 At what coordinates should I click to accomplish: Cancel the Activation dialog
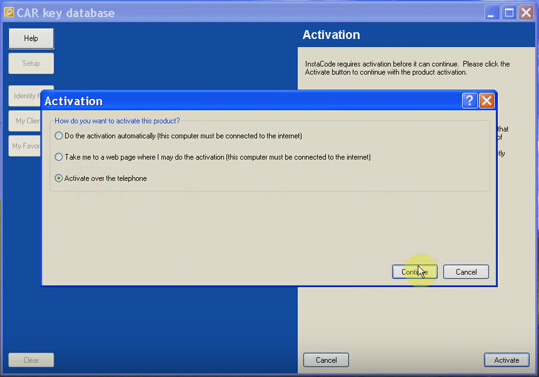(x=466, y=272)
